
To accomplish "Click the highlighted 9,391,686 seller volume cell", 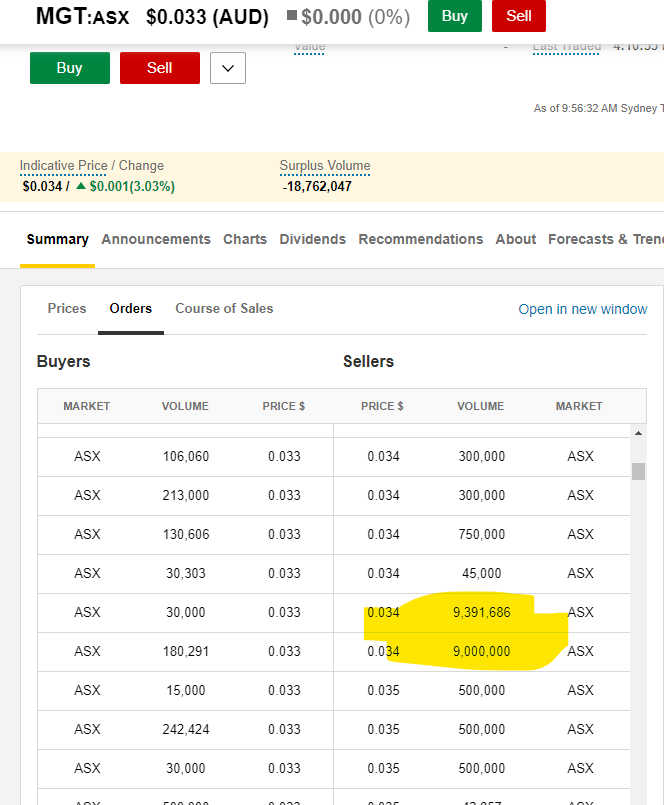I will click(x=481, y=612).
